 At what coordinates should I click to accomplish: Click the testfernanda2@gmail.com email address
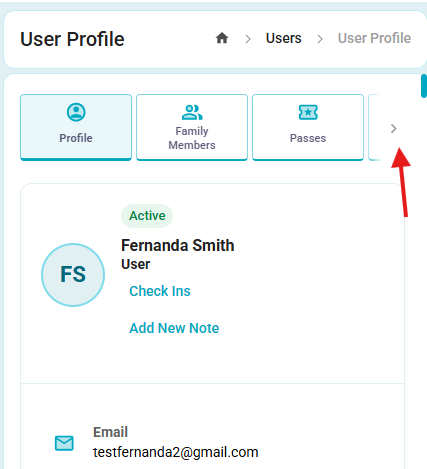click(x=176, y=452)
